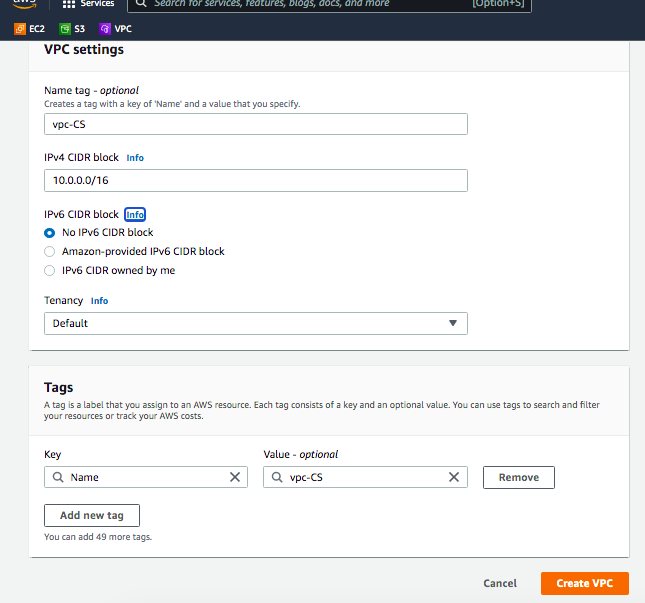Image resolution: width=645 pixels, height=603 pixels.
Task: Click Add new tag button
Action: point(92,515)
